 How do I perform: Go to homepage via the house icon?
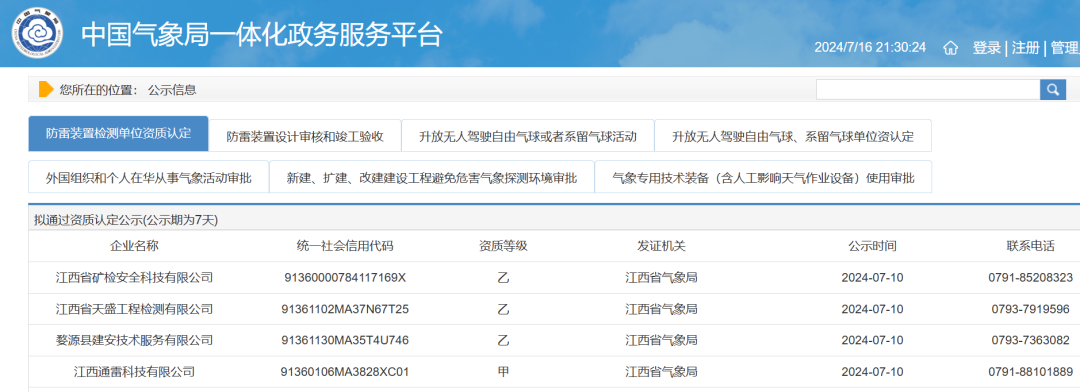pyautogui.click(x=951, y=48)
